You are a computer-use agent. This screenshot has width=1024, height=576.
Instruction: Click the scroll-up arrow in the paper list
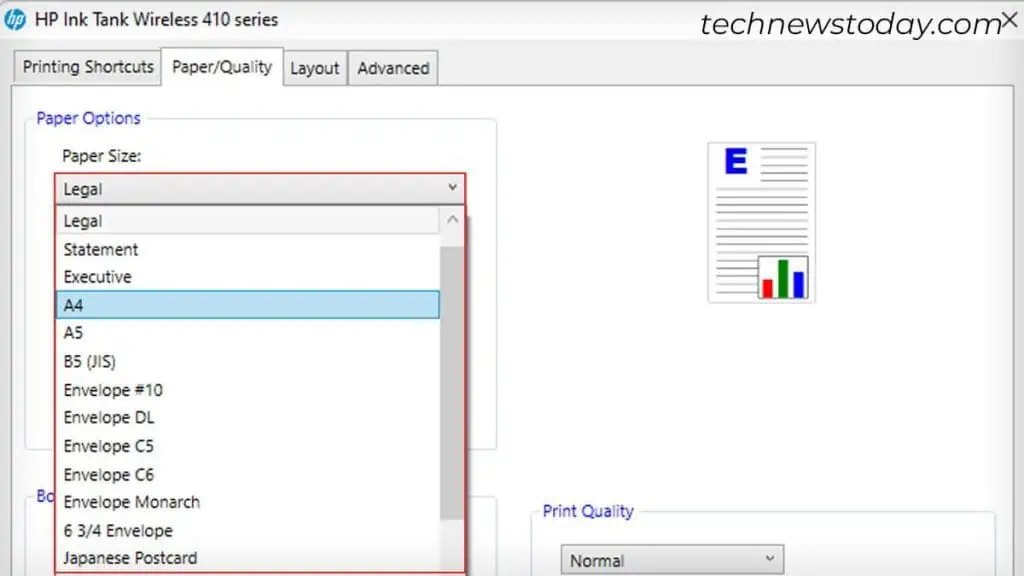pos(452,219)
